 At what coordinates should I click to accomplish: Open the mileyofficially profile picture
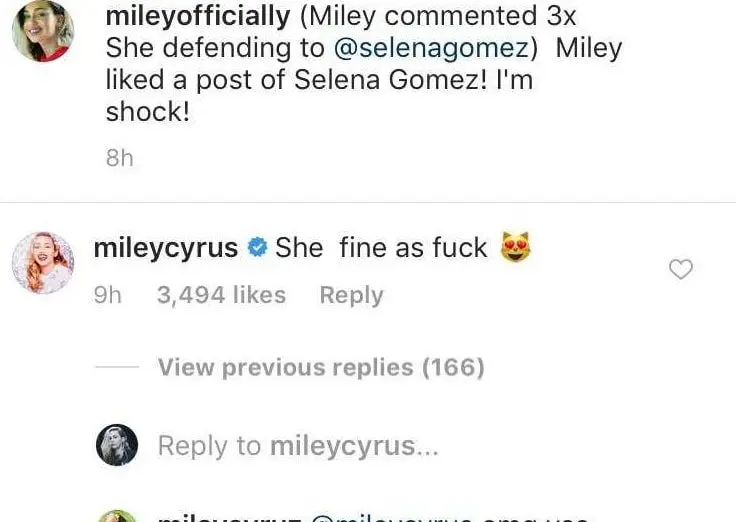pyautogui.click(x=42, y=33)
